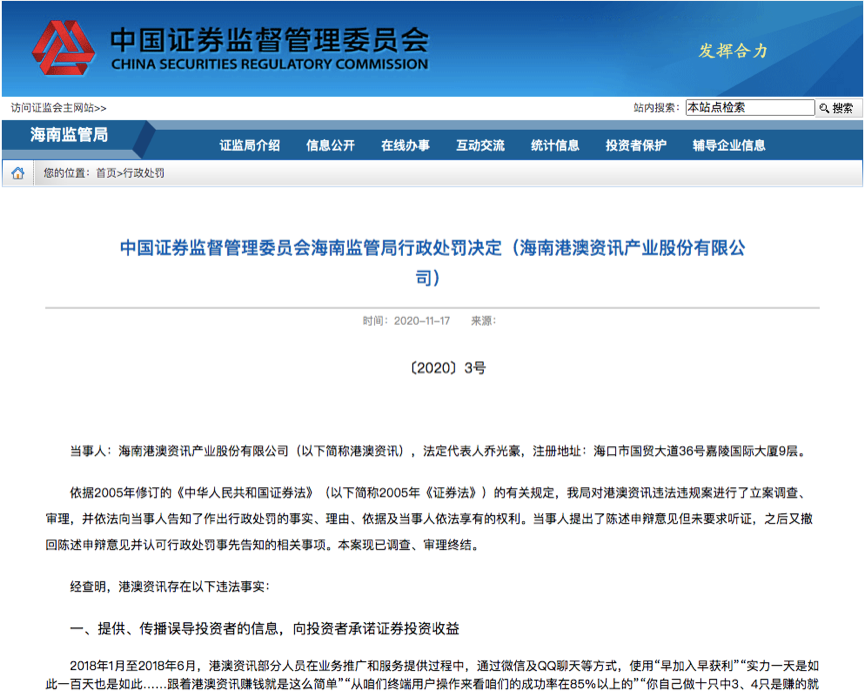Open the 投资者保护 menu
Viewport: 864px width, 691px height.
click(x=636, y=145)
